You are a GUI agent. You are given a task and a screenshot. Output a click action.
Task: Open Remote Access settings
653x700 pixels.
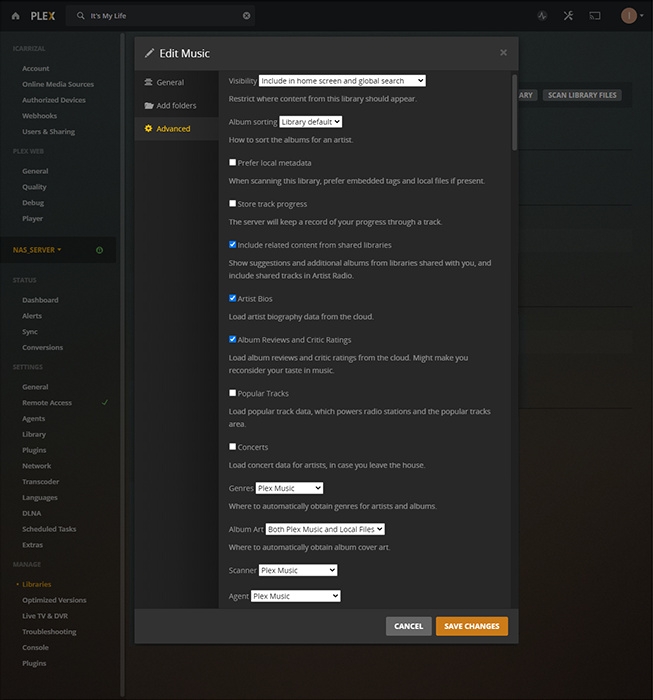47,403
